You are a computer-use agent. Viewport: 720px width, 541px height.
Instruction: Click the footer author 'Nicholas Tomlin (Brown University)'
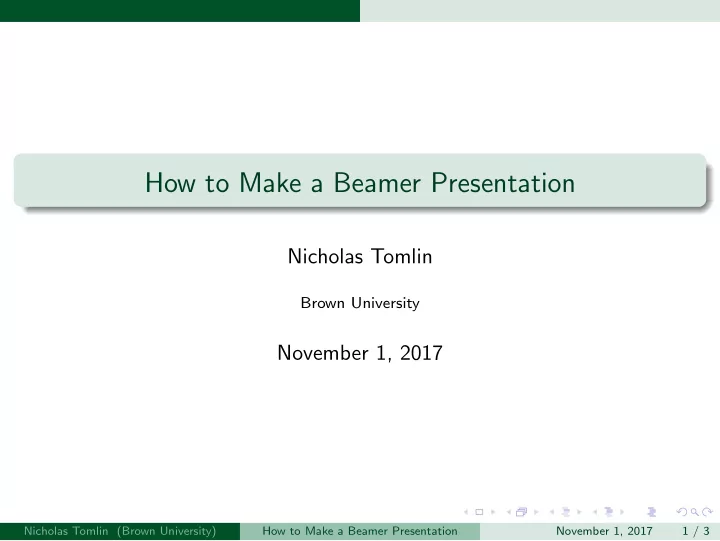click(120, 531)
